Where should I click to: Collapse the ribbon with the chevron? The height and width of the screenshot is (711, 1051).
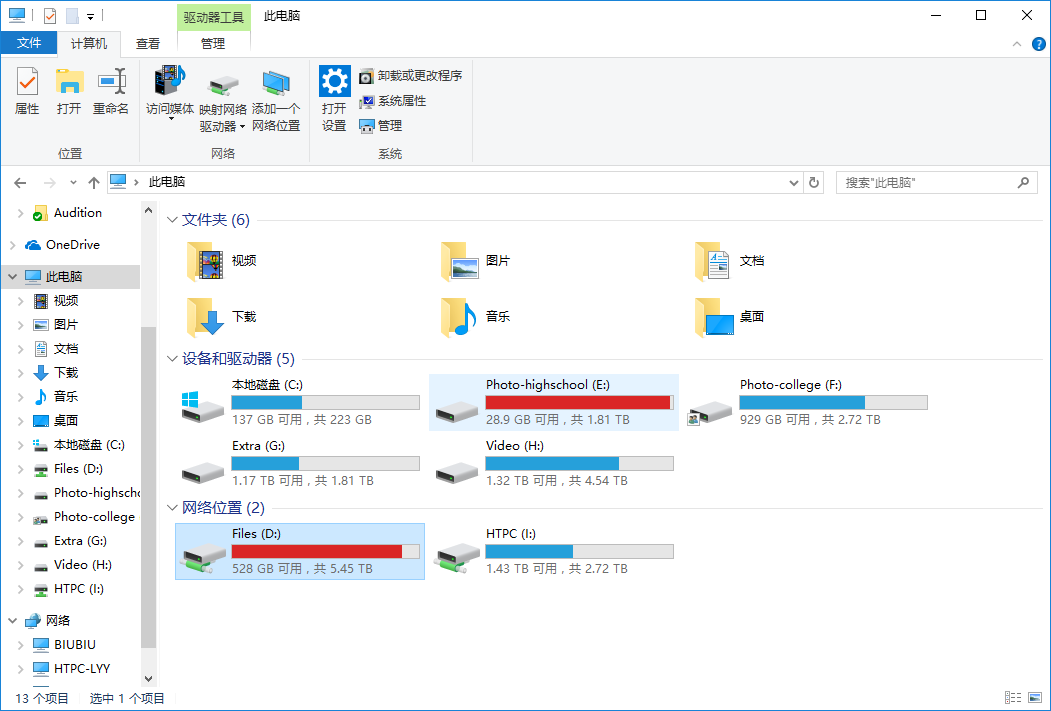[x=1017, y=44]
